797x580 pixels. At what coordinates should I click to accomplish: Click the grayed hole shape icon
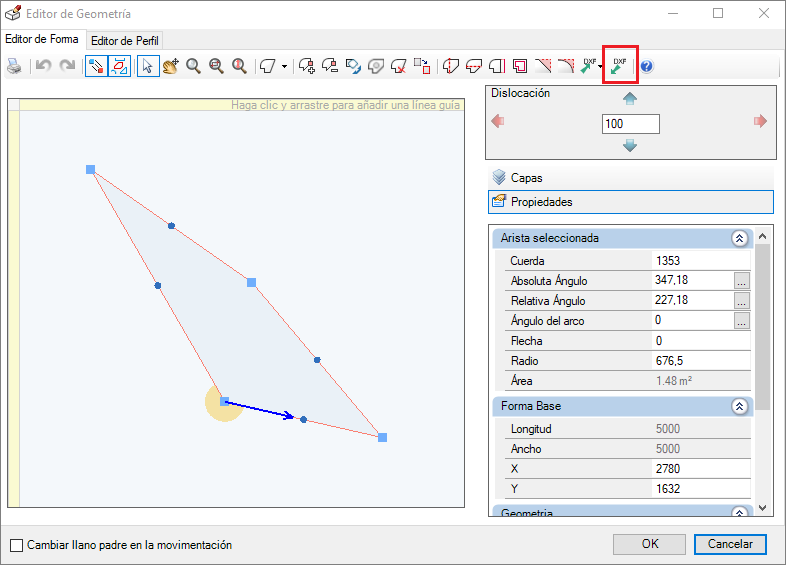pyautogui.click(x=376, y=66)
